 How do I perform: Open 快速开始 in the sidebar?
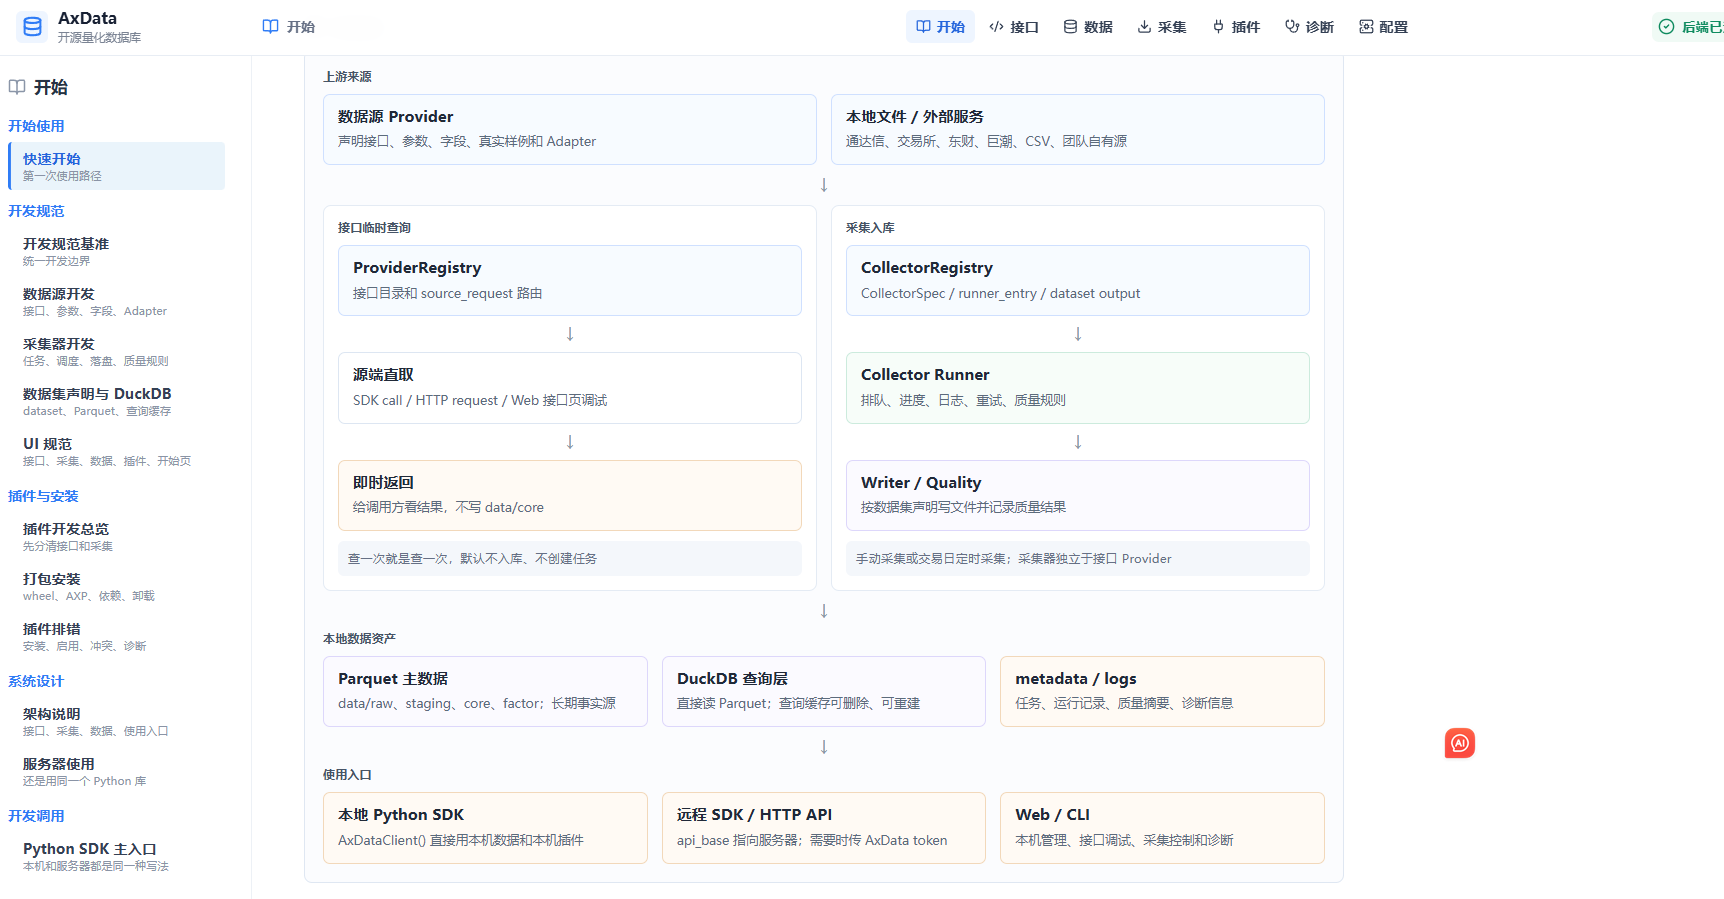pos(116,166)
